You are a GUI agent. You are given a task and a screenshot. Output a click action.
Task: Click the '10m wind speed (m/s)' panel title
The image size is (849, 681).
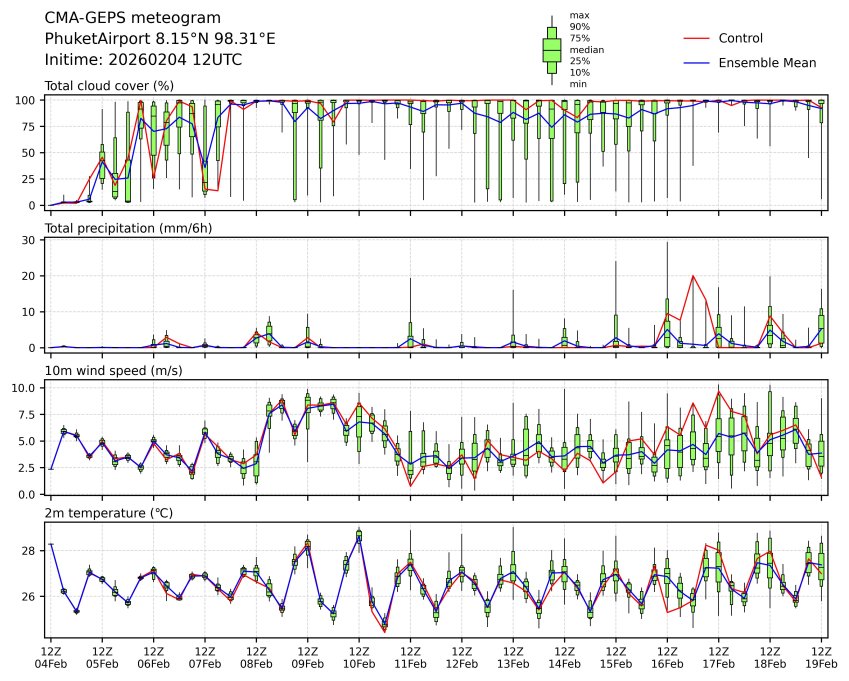point(113,371)
